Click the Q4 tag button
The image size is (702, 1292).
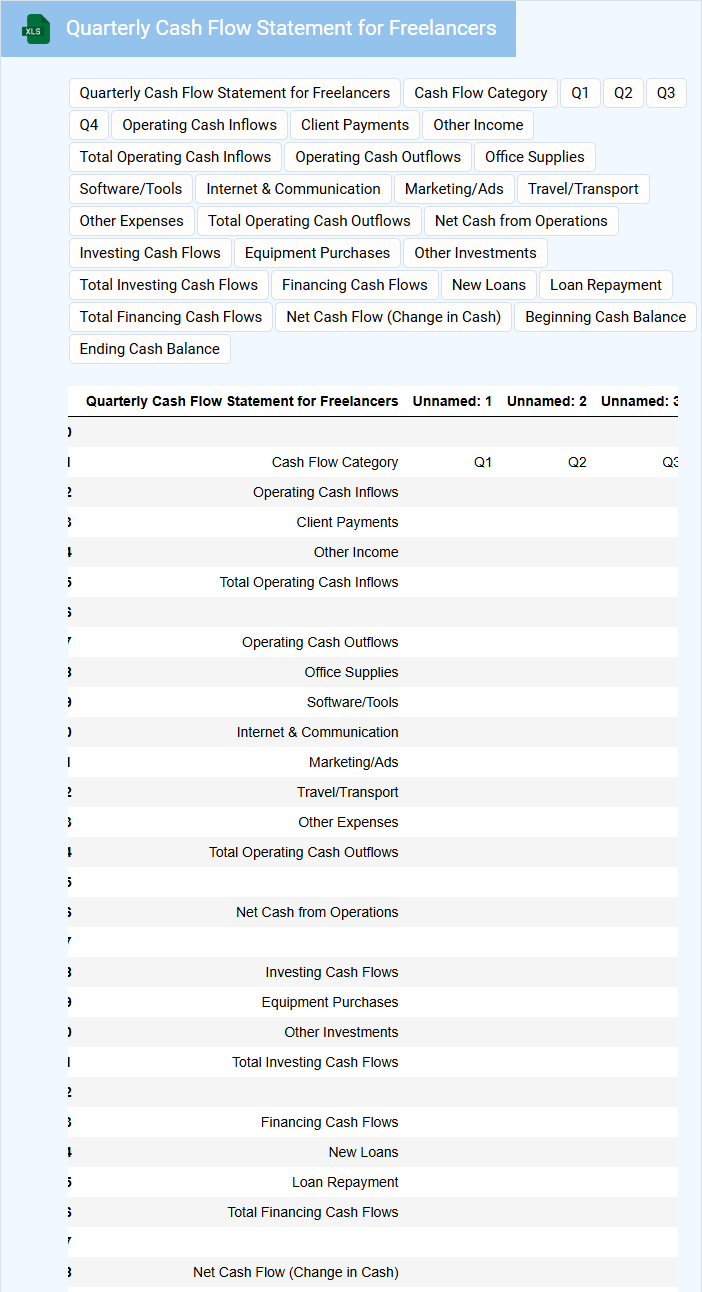[89, 125]
